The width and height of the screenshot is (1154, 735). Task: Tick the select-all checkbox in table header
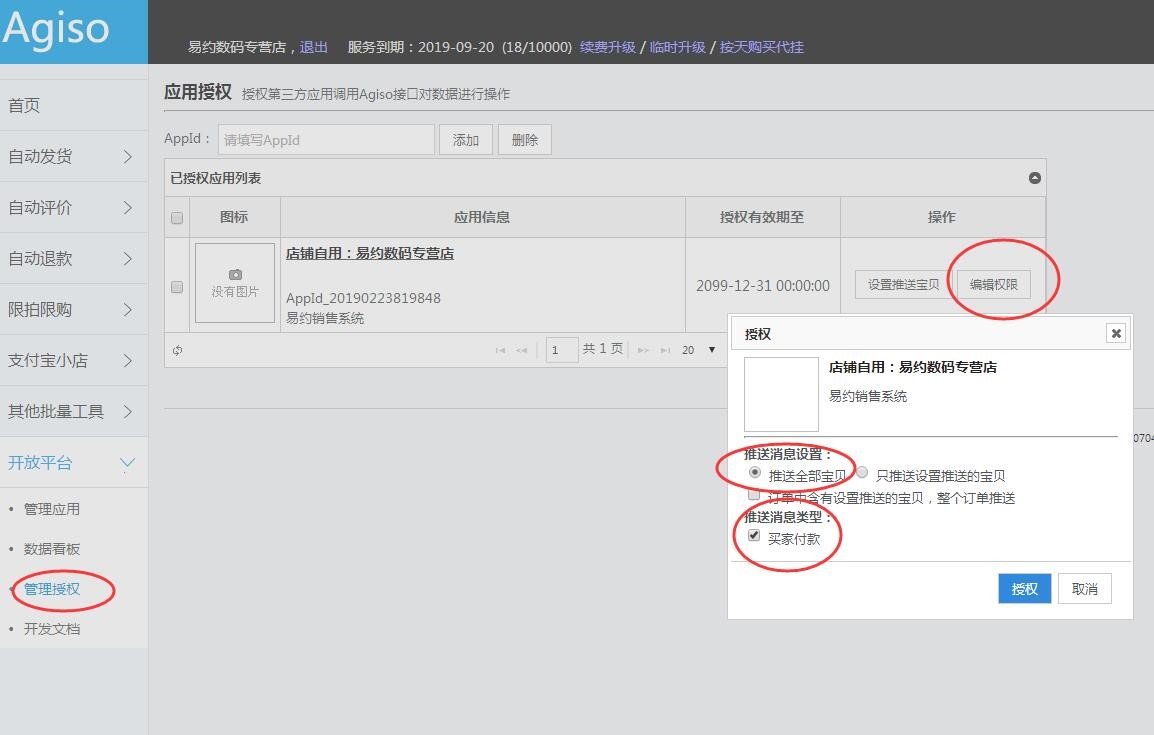click(x=177, y=218)
